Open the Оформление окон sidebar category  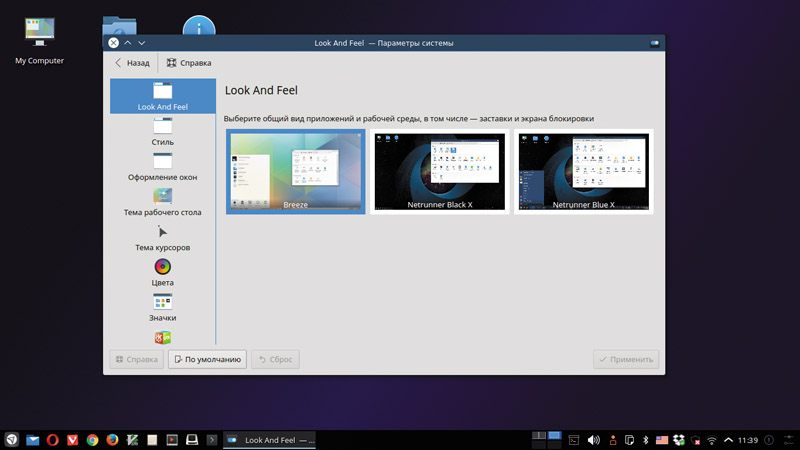click(x=163, y=166)
